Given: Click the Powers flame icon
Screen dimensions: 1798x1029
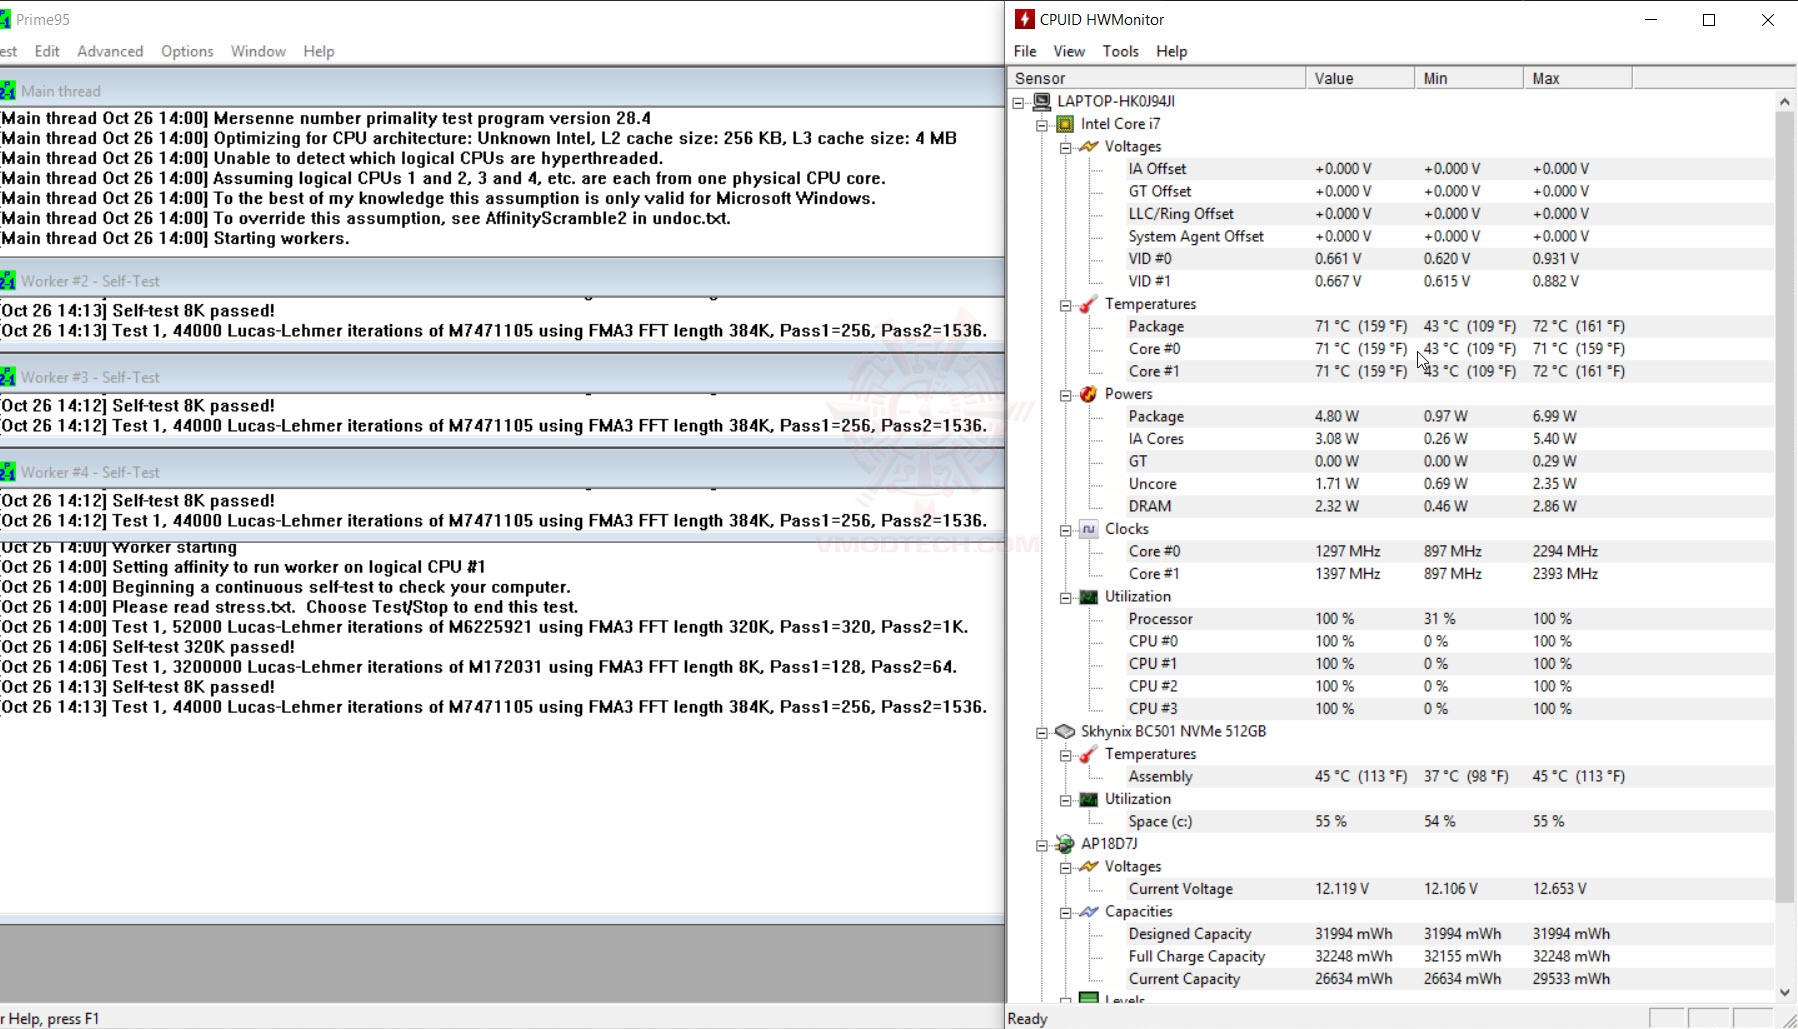Looking at the screenshot, I should 1089,394.
